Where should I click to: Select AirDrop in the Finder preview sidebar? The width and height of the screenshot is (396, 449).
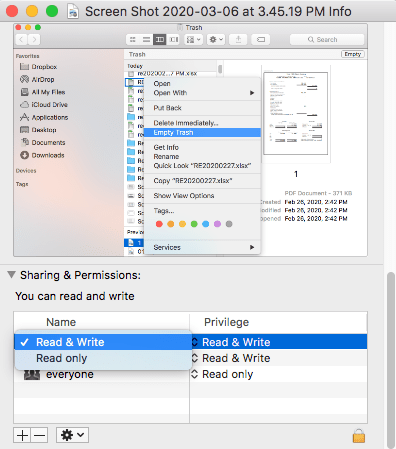37,79
